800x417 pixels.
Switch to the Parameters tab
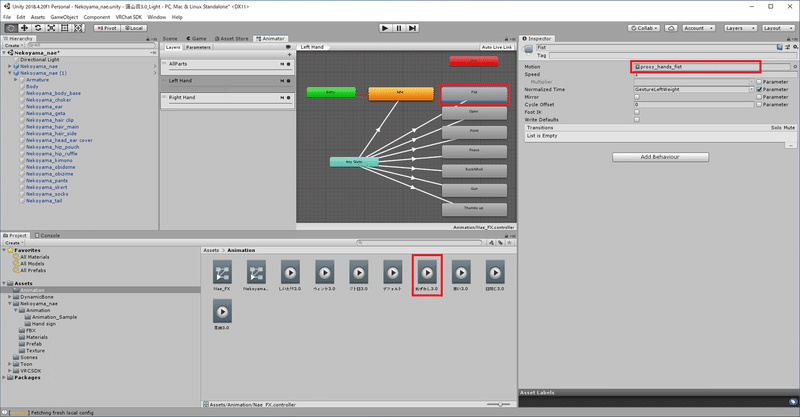198,47
